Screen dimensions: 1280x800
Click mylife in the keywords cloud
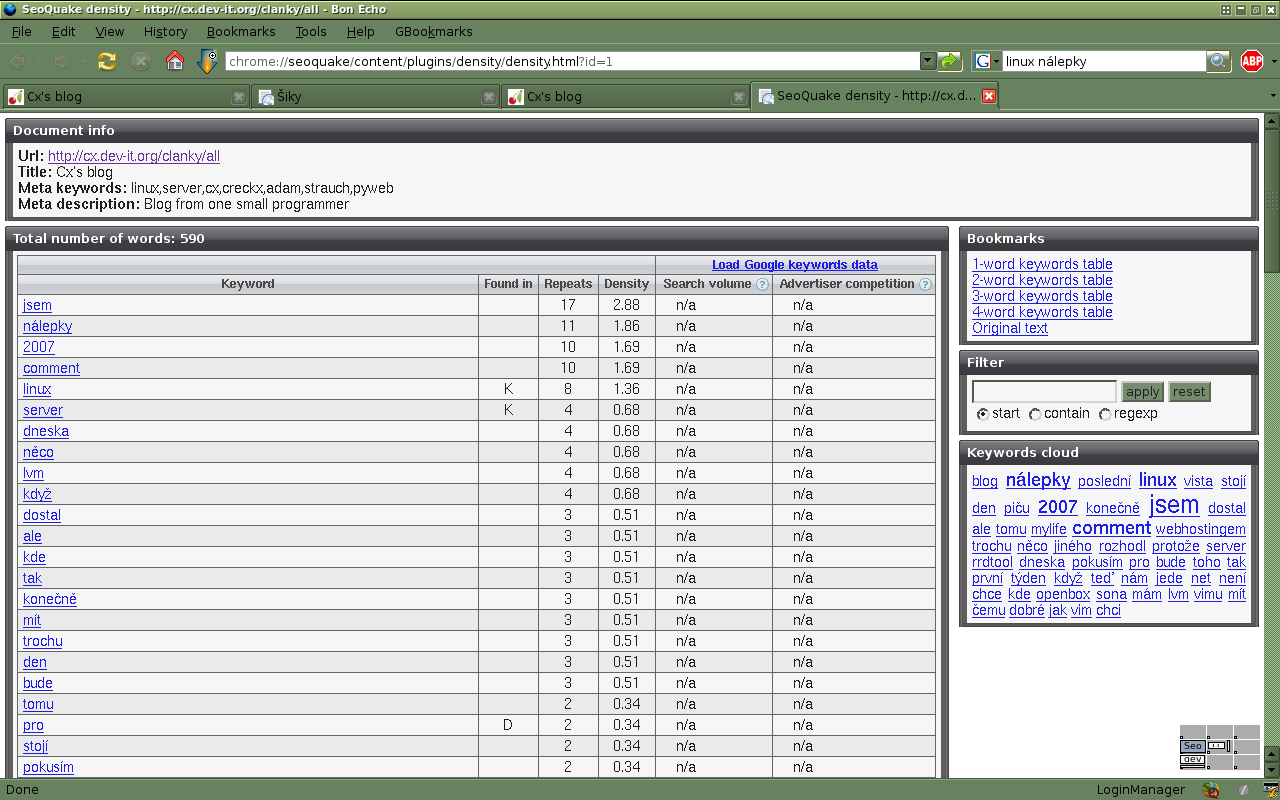click(1049, 529)
